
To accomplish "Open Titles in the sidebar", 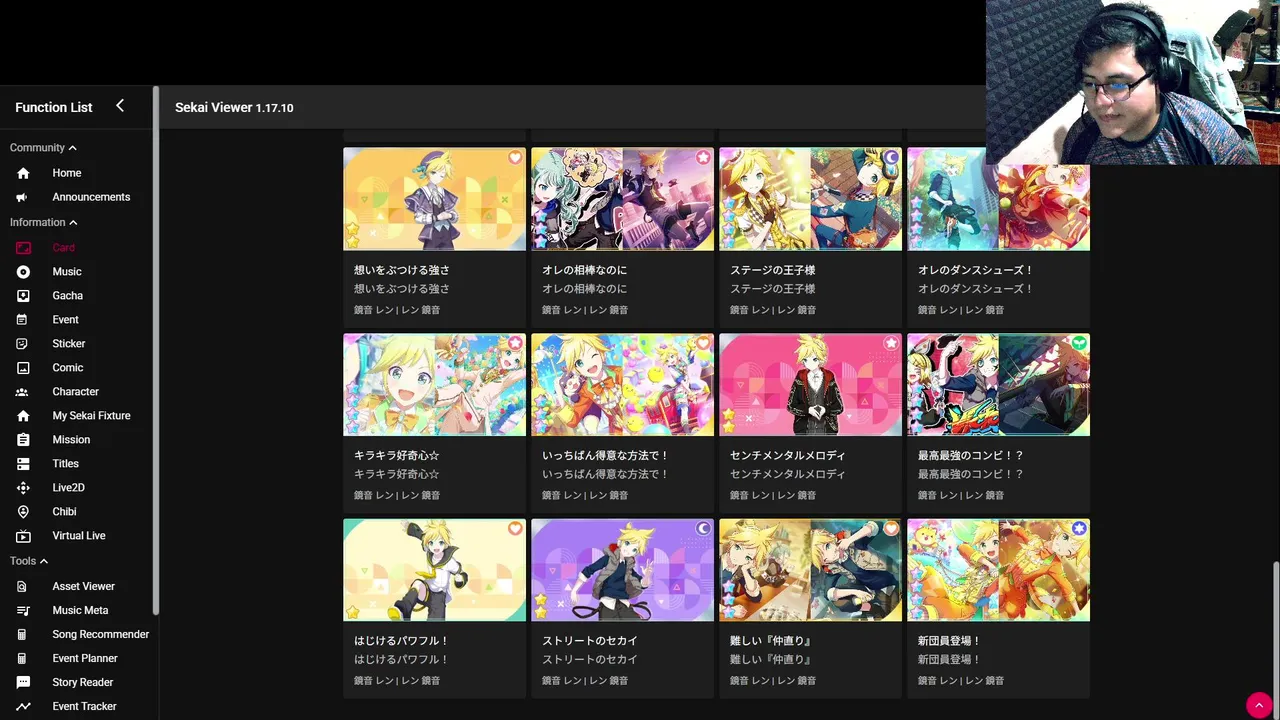I will (x=65, y=463).
